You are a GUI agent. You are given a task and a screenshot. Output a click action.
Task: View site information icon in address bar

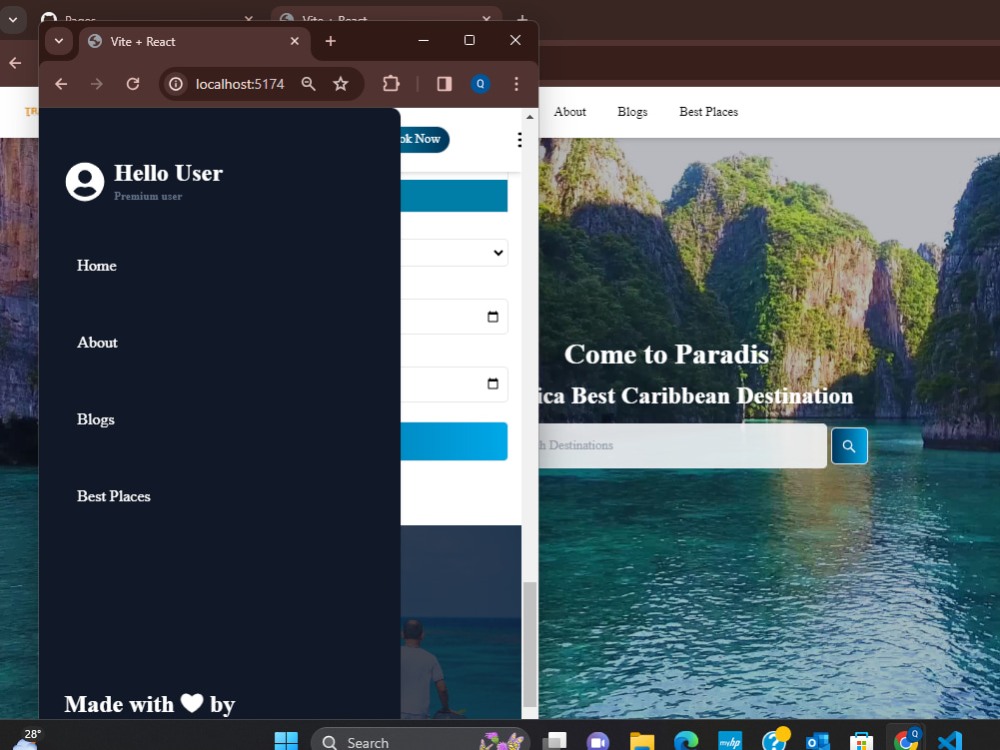176,84
